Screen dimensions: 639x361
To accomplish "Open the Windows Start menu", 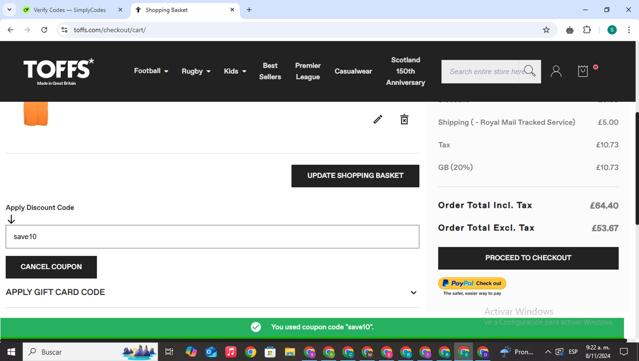I will [11, 352].
